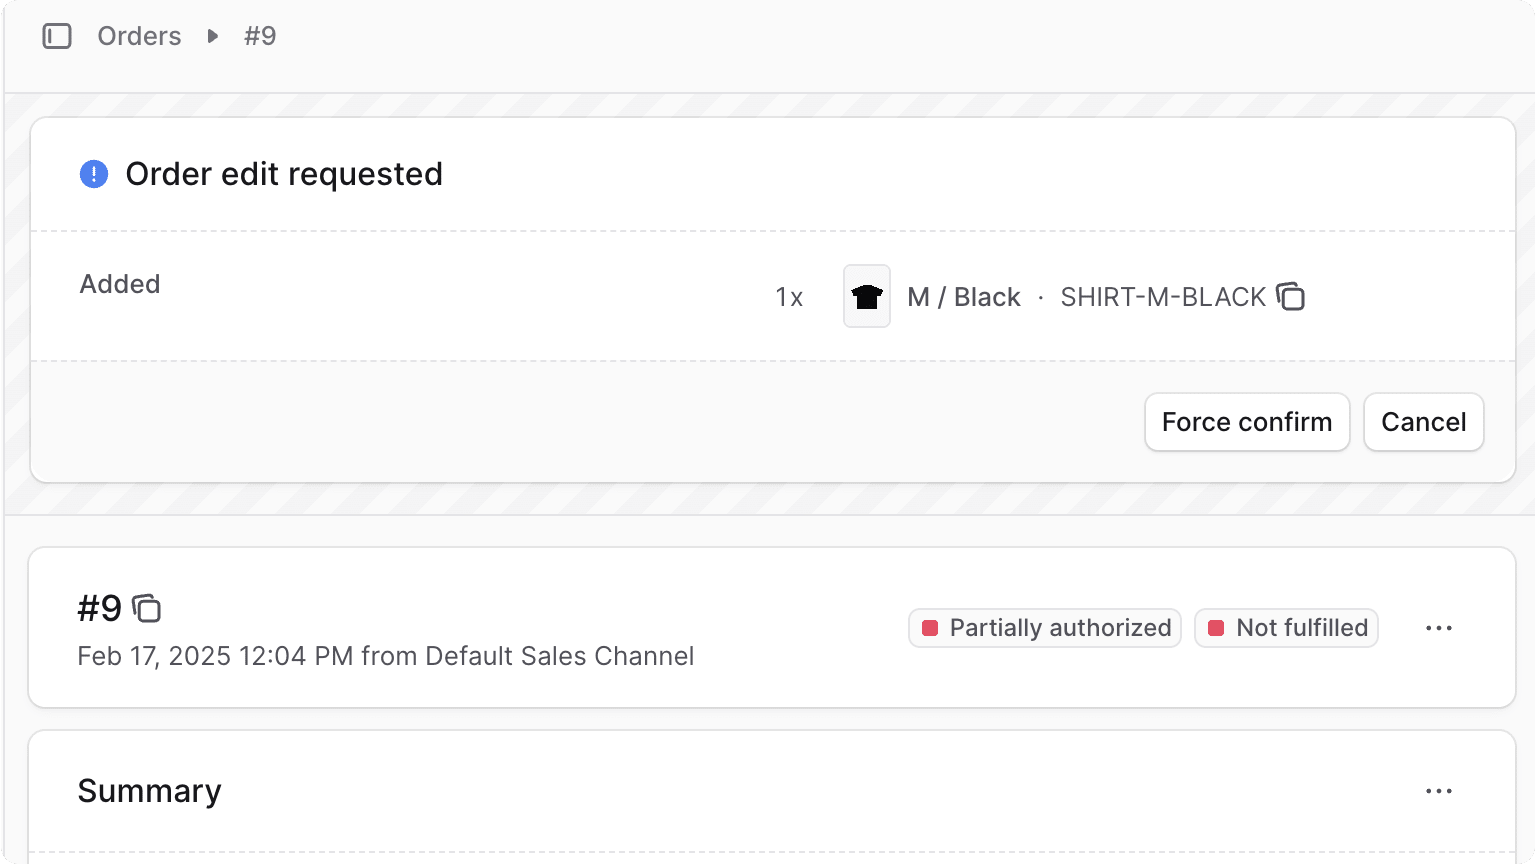
Task: Click the M / Black variant label
Action: coord(962,296)
